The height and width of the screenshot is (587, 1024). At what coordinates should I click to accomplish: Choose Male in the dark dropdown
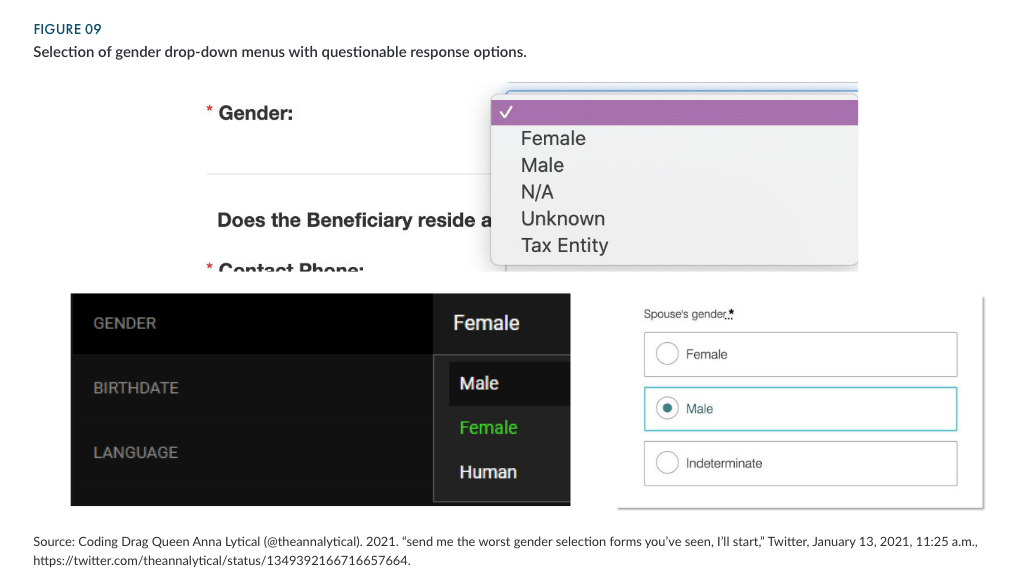[x=479, y=384]
